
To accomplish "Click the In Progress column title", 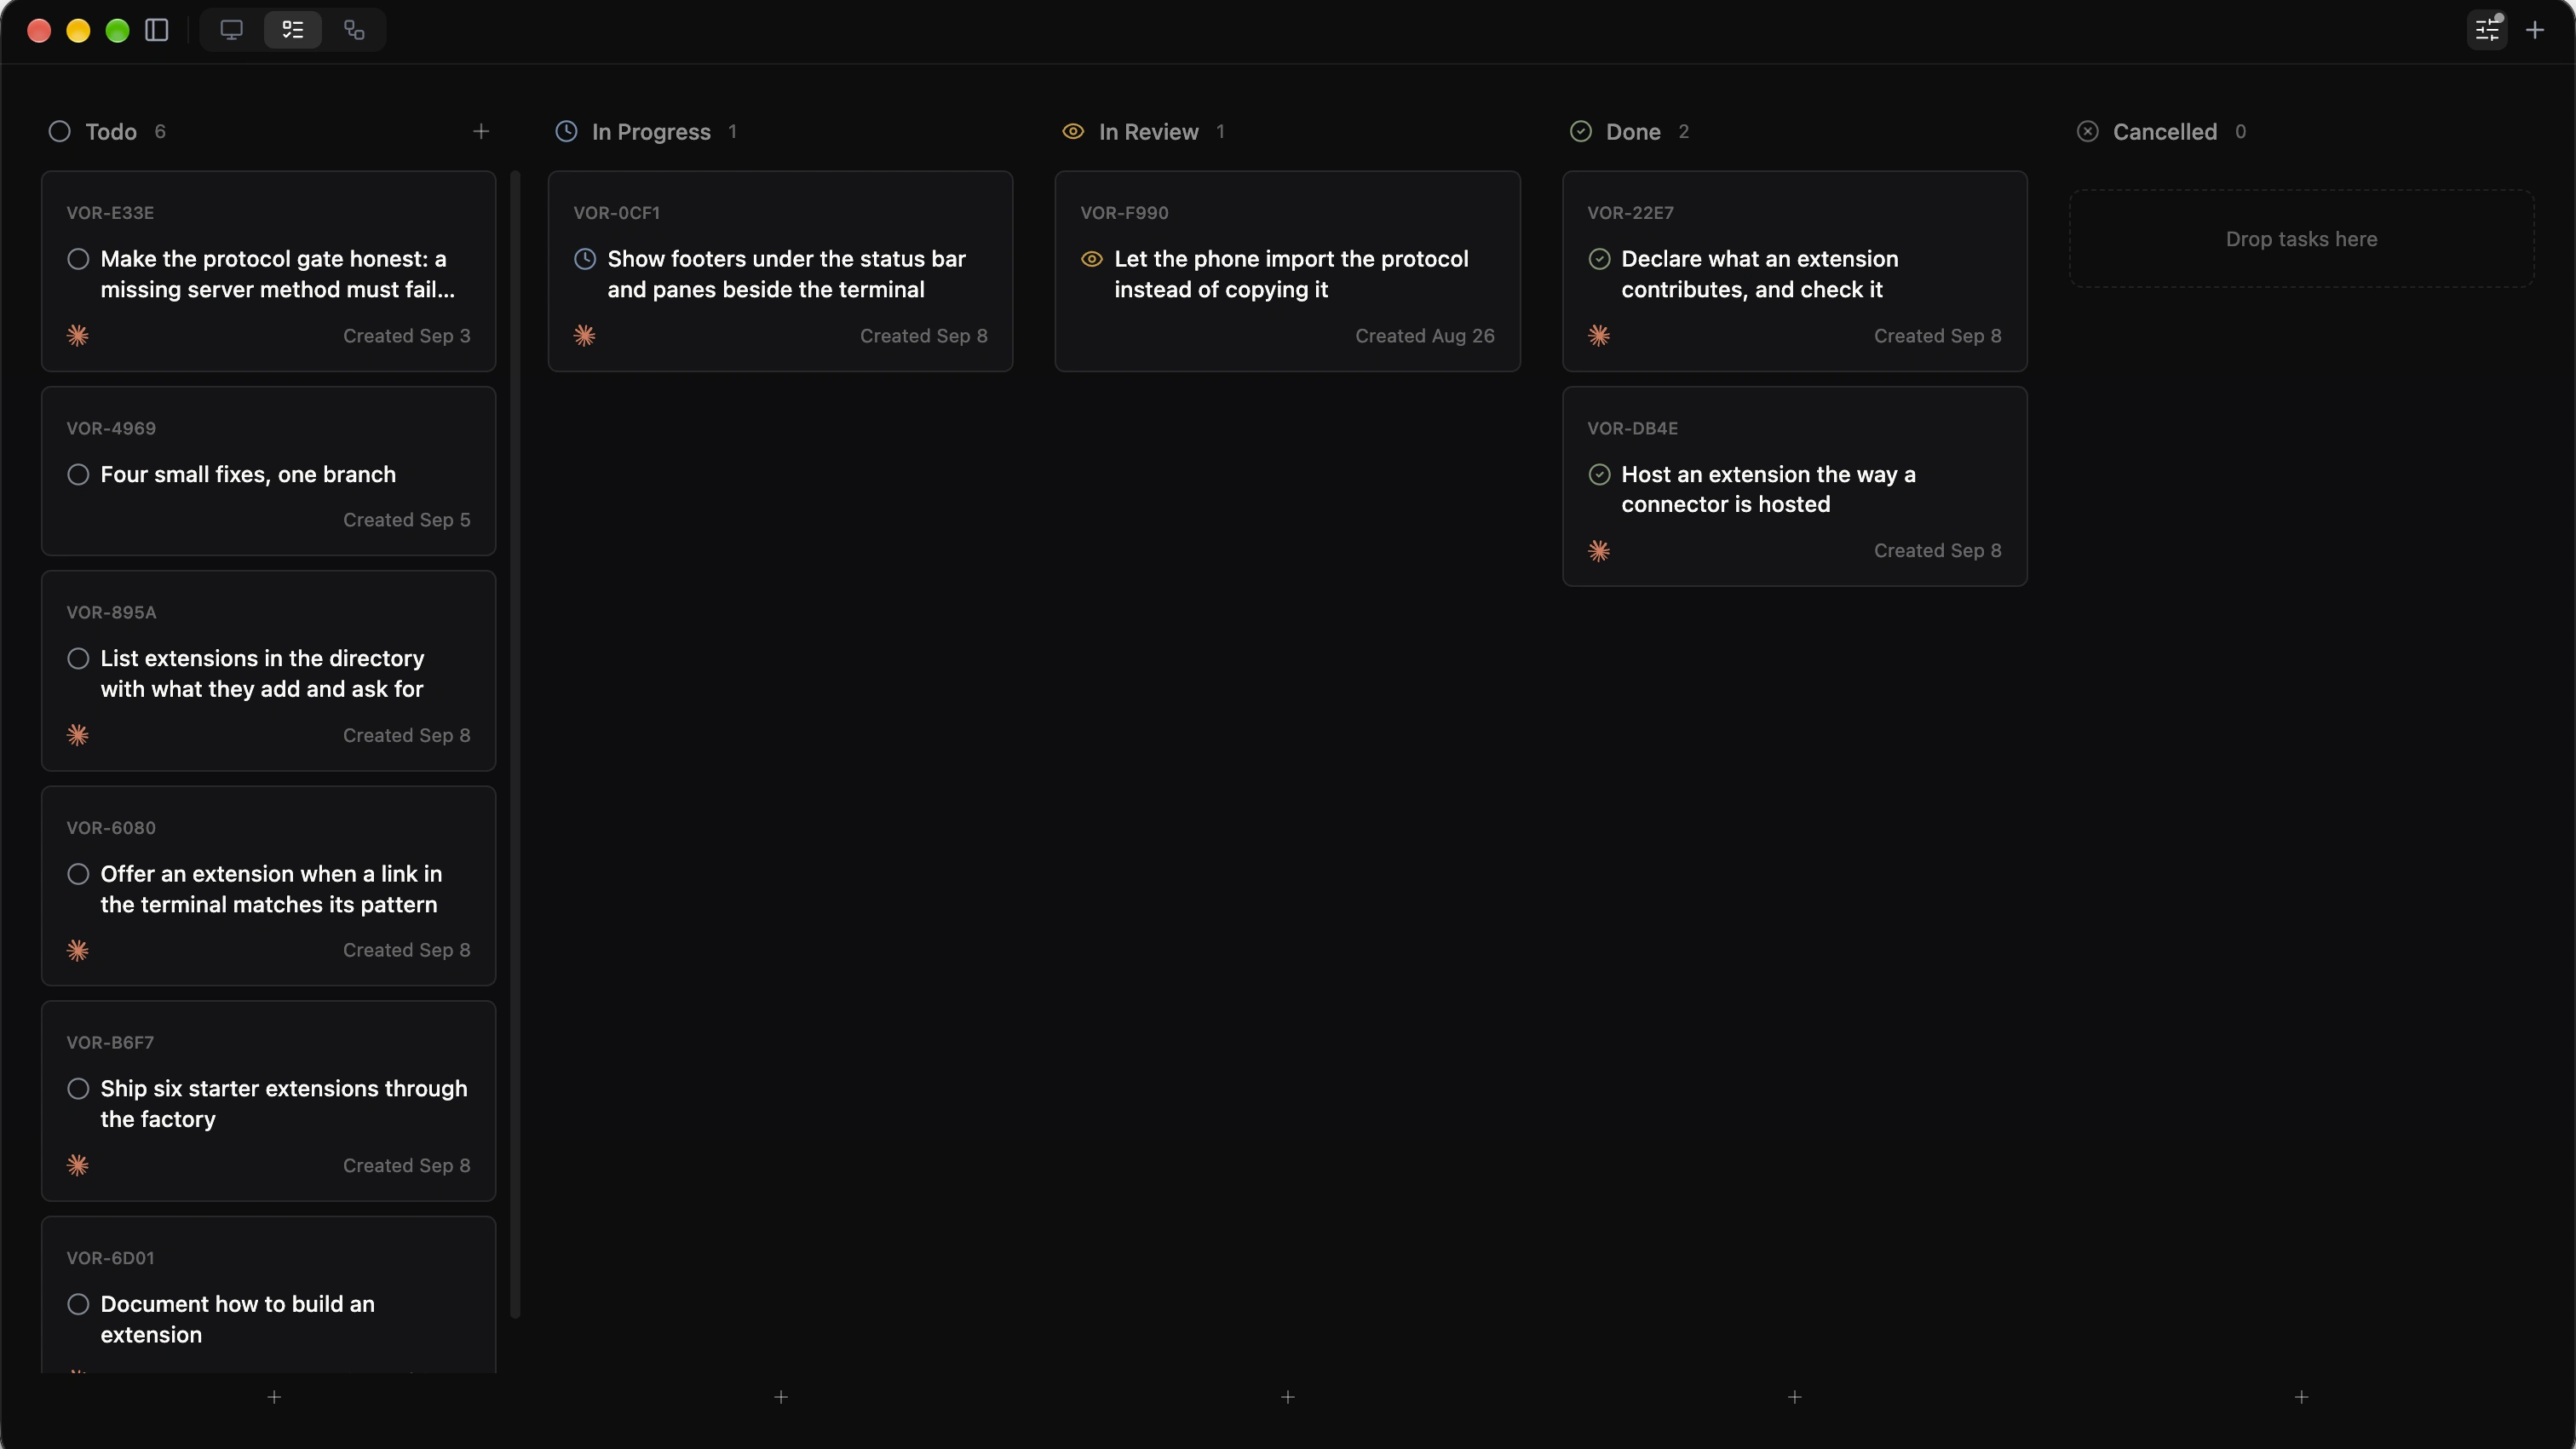I will (x=651, y=131).
